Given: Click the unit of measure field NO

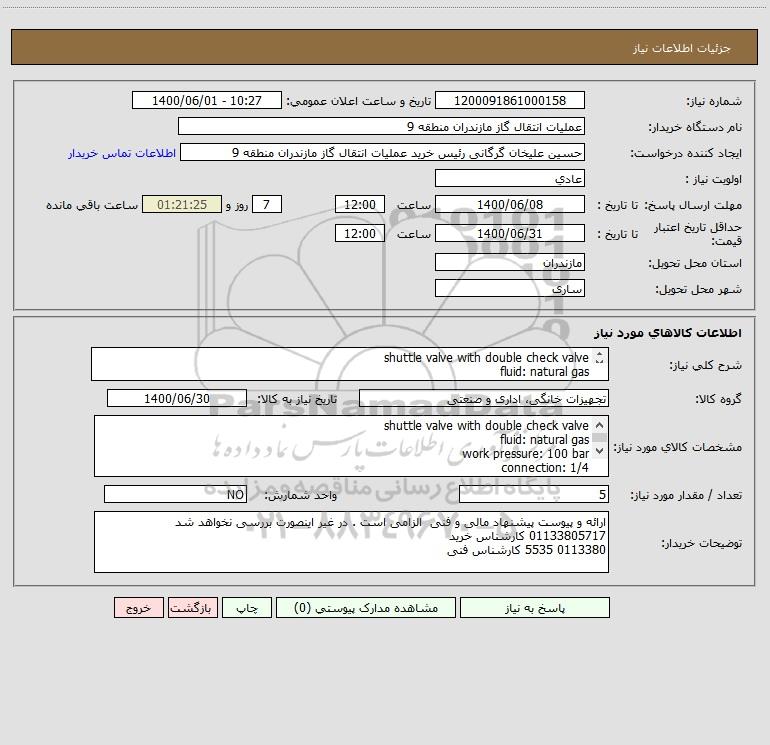Looking at the screenshot, I should [175, 494].
